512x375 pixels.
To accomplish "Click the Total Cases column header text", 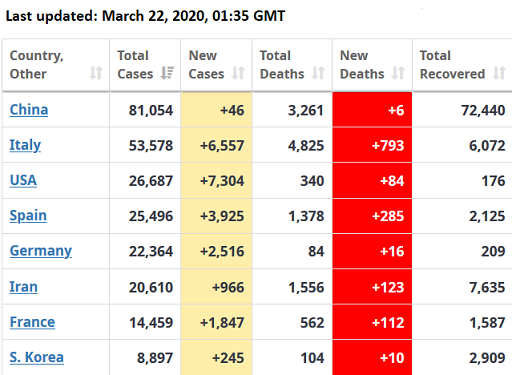I will pos(135,65).
